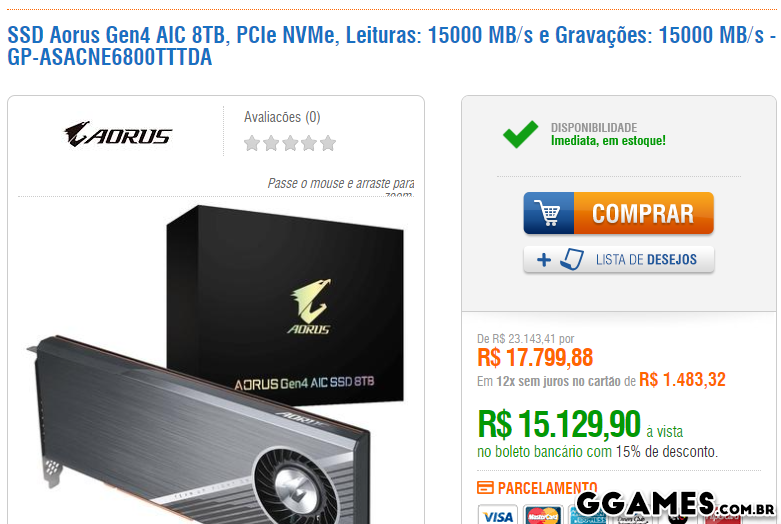781x524 pixels.
Task: Click the MasterCard payment icon
Action: tap(543, 515)
